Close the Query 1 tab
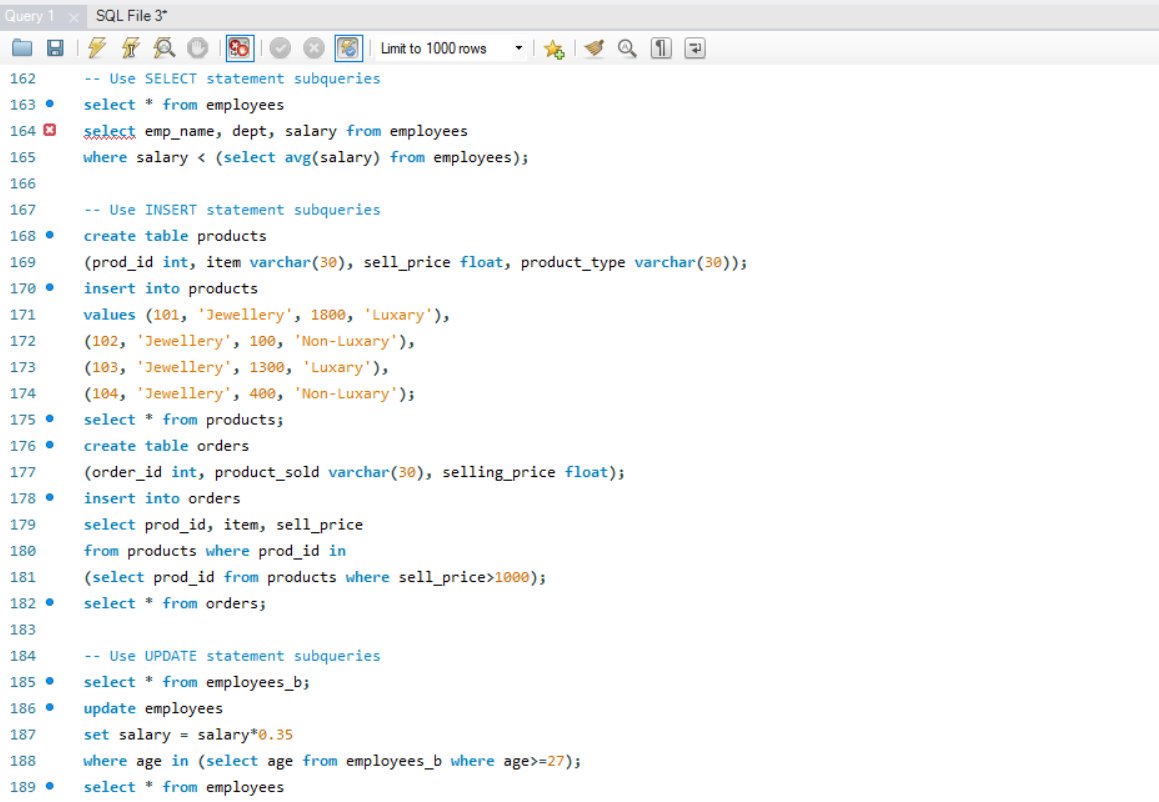Image resolution: width=1159 pixels, height=802 pixels. tap(73, 16)
